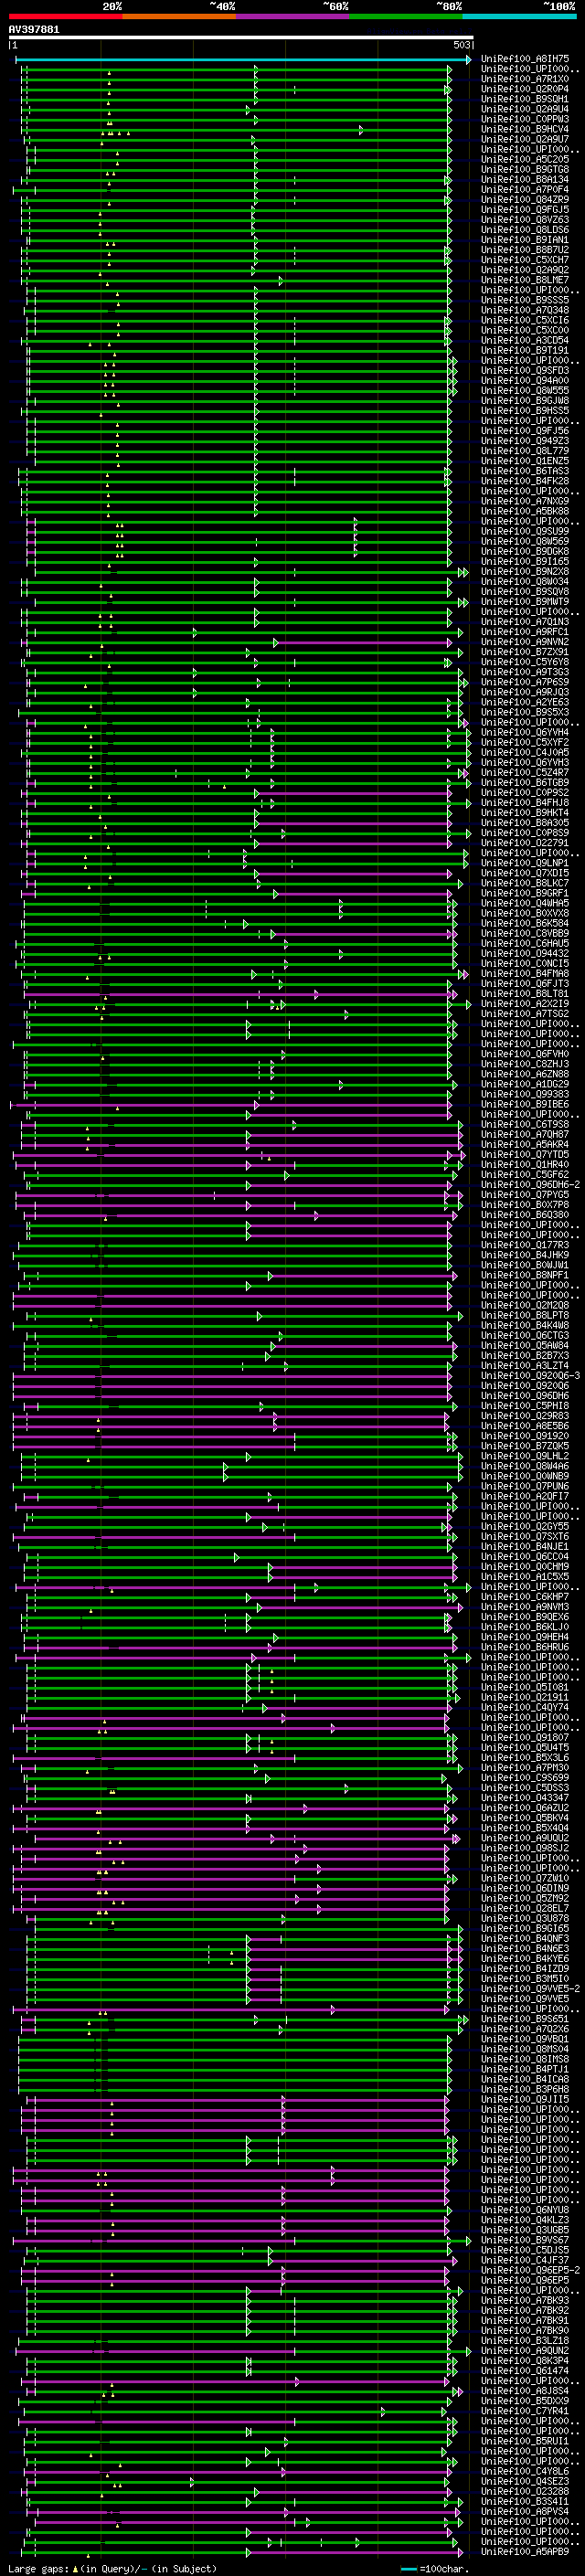Viewport: 585px width, 2576px height.
Task: Click the UniRef100_B9SQH1 hit label
Action: click(525, 99)
